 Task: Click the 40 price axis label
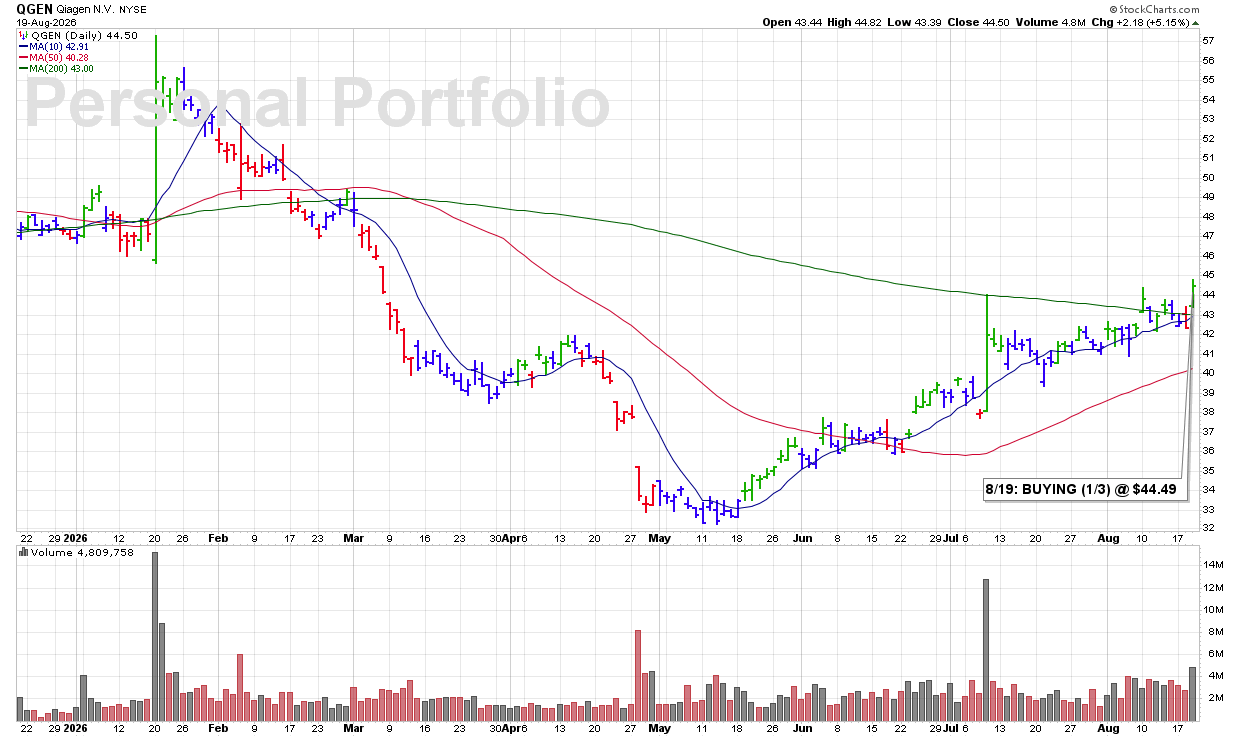click(1208, 372)
